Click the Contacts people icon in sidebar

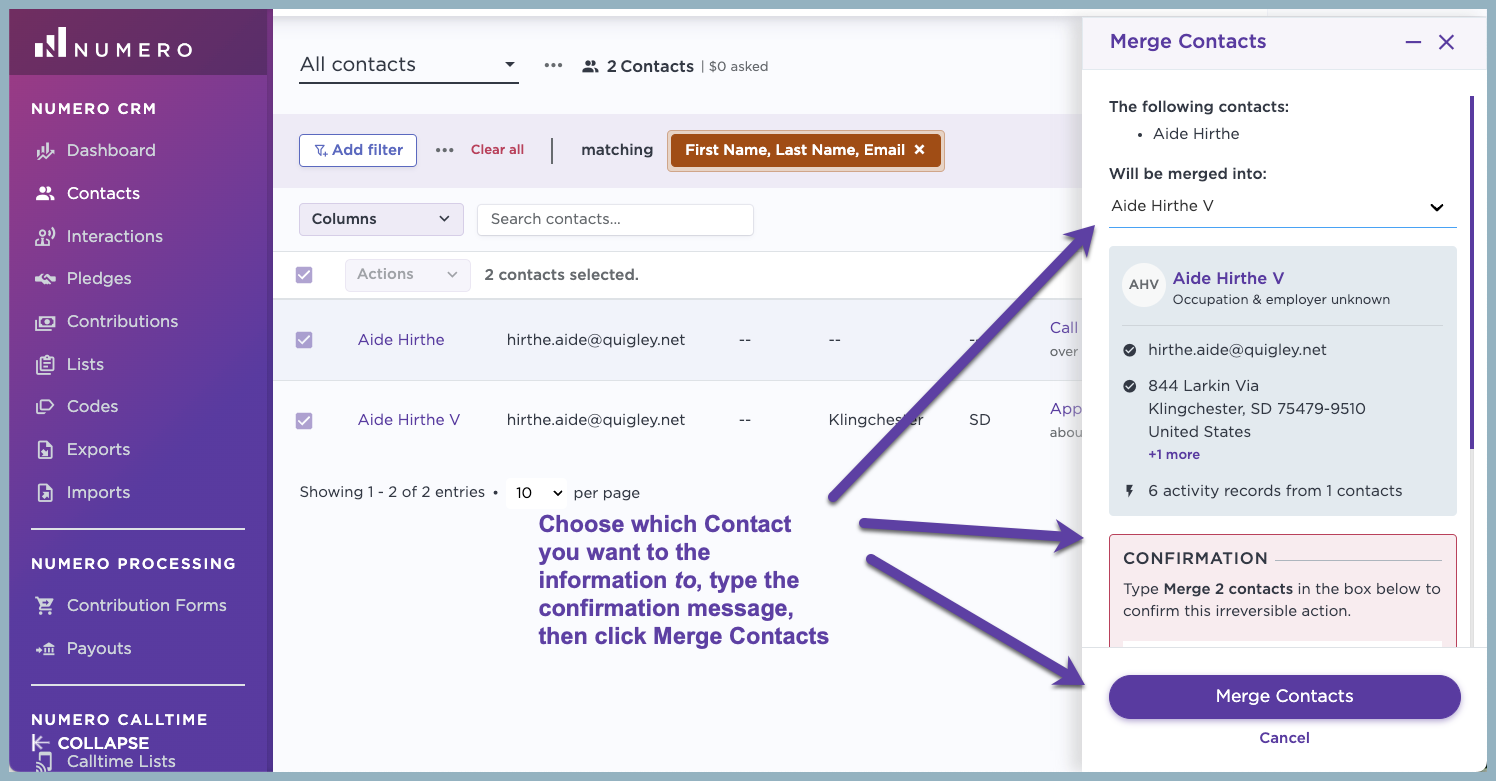tap(45, 193)
